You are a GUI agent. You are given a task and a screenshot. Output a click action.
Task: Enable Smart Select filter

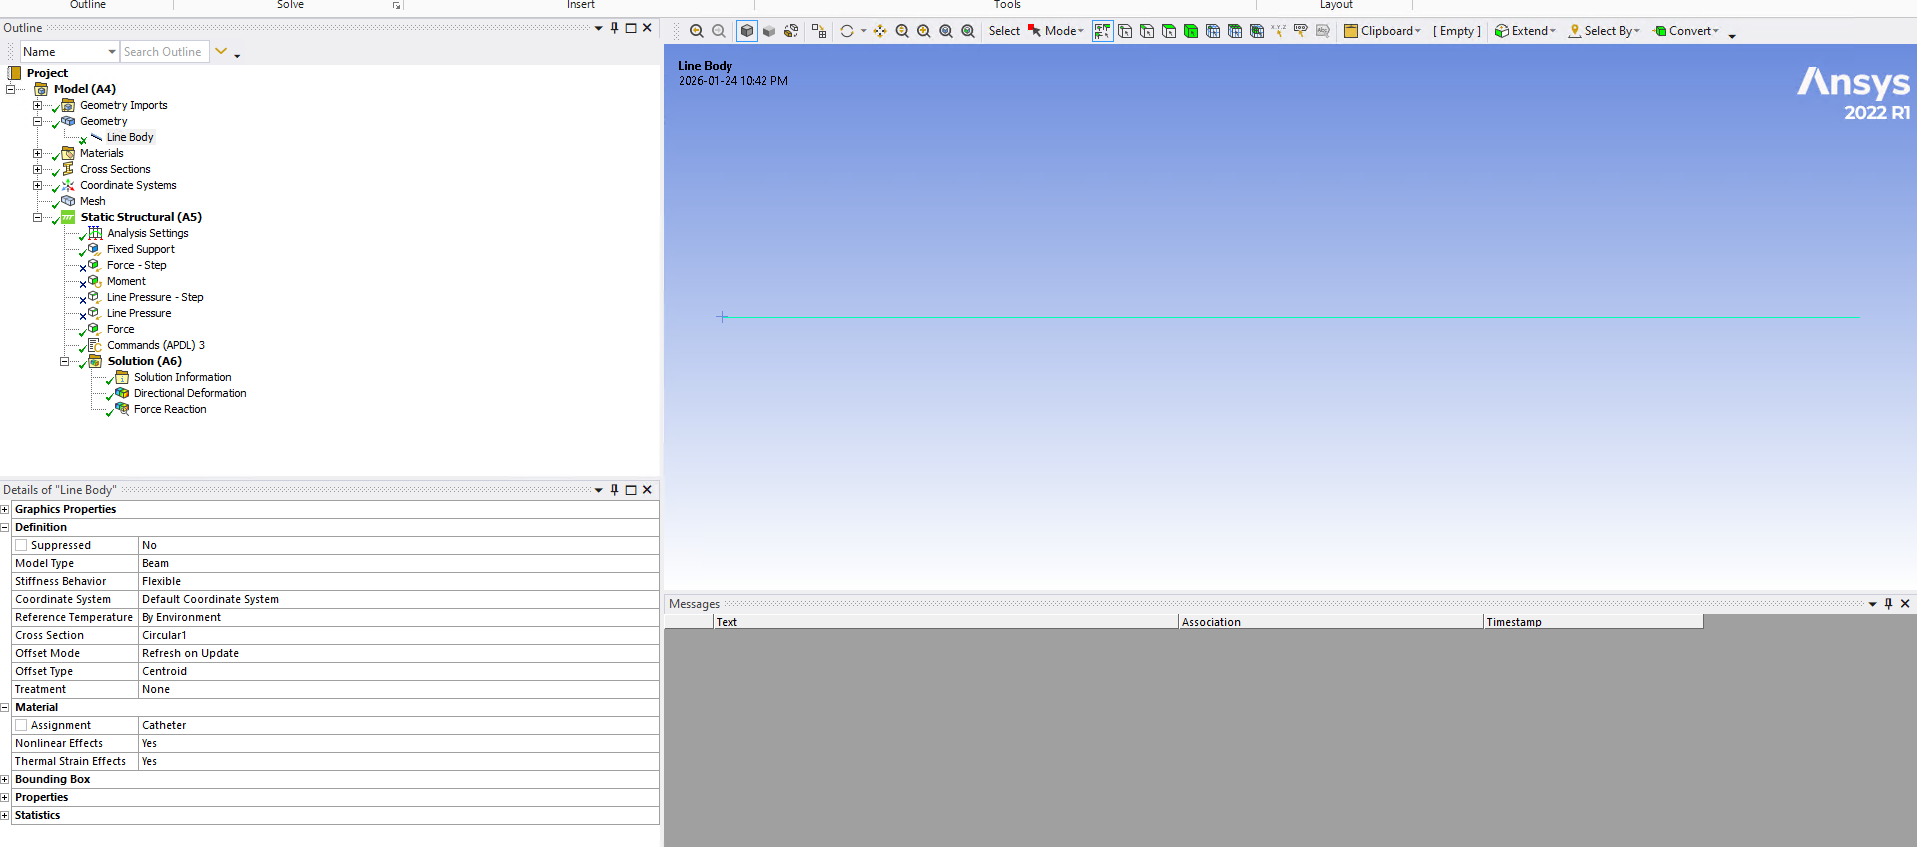tap(1102, 31)
